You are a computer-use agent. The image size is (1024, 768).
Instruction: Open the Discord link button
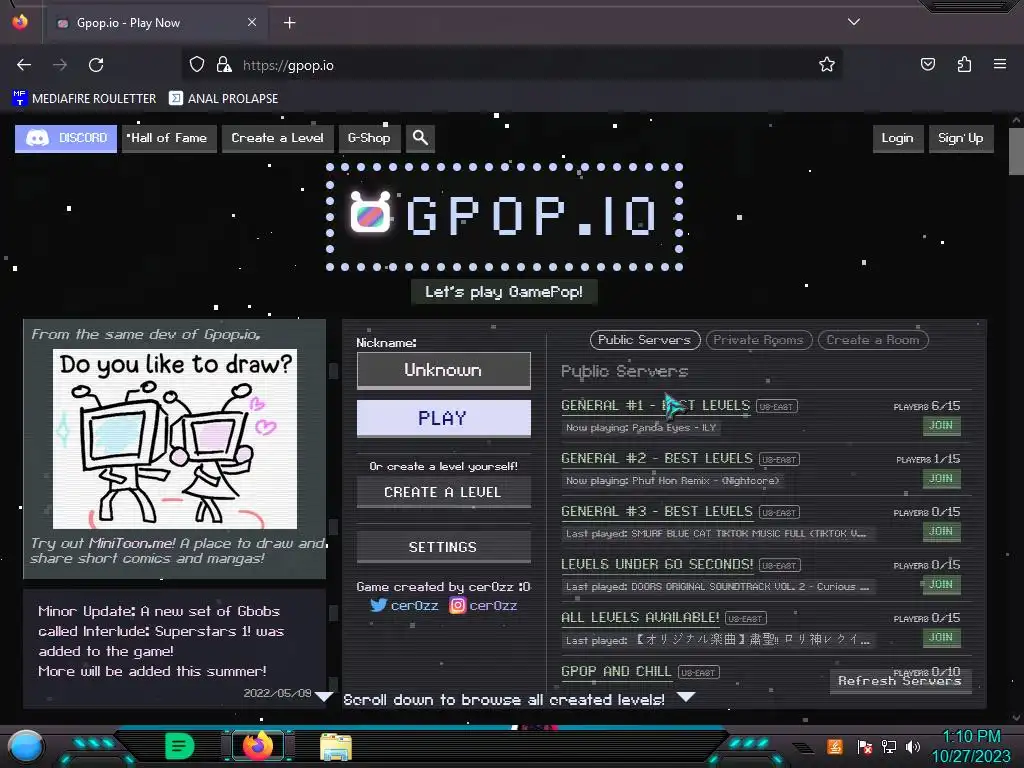click(x=66, y=138)
